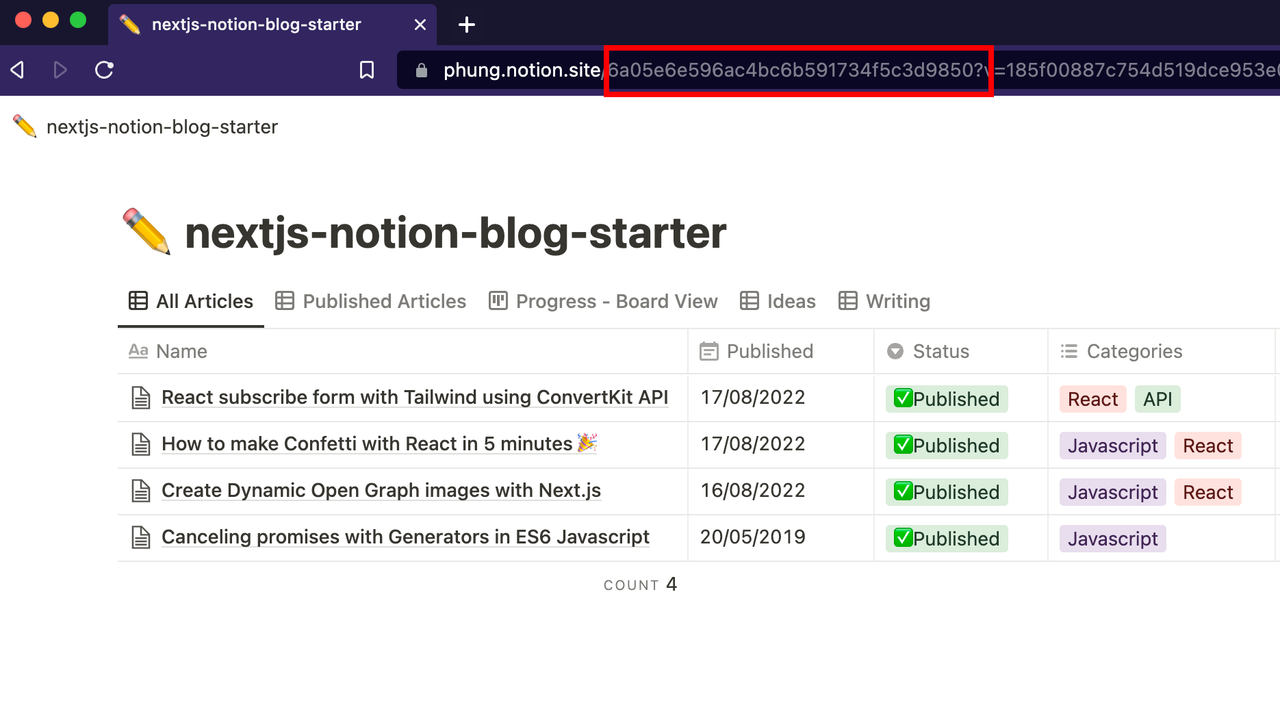Viewport: 1280px width, 720px height.
Task: Click Javascript tag in Canceling promises row
Action: (x=1113, y=539)
